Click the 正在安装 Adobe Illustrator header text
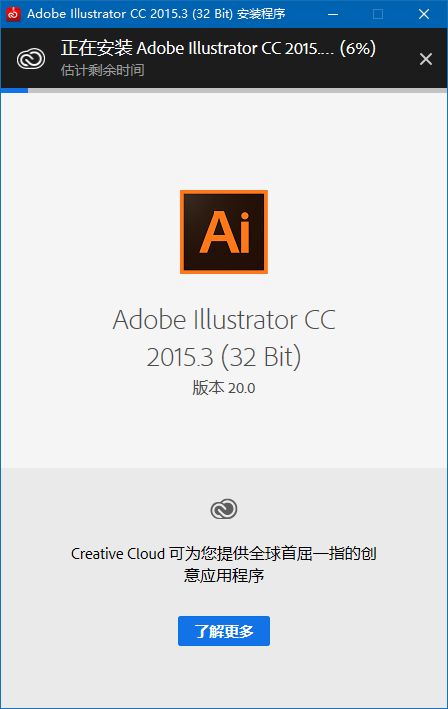 pos(197,48)
